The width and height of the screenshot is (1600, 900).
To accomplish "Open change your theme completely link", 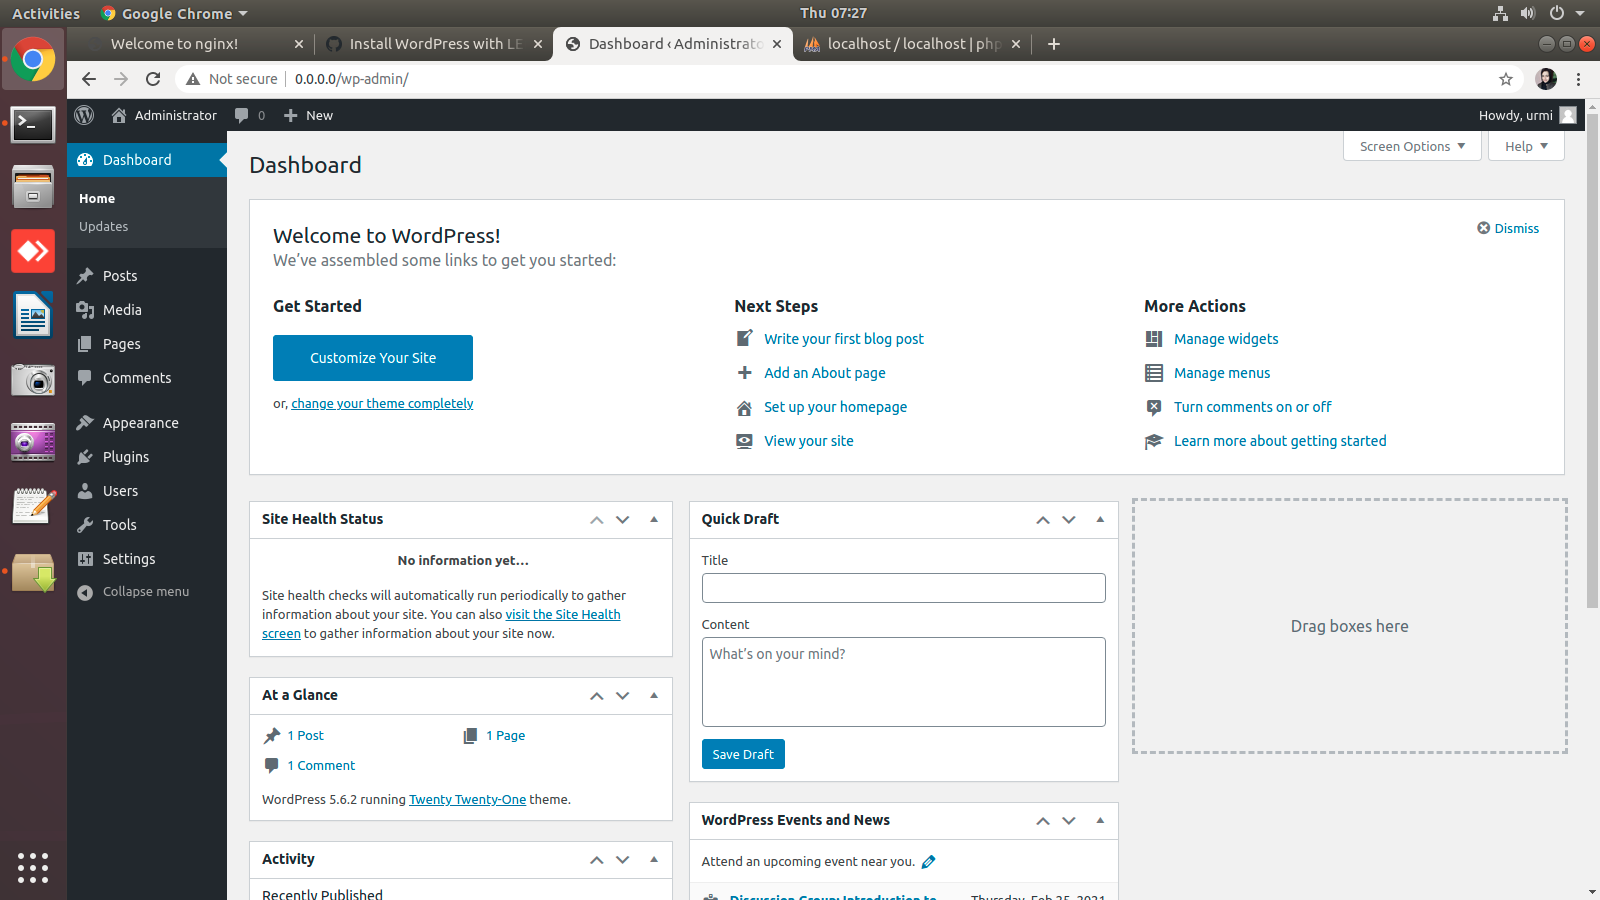I will pos(382,404).
